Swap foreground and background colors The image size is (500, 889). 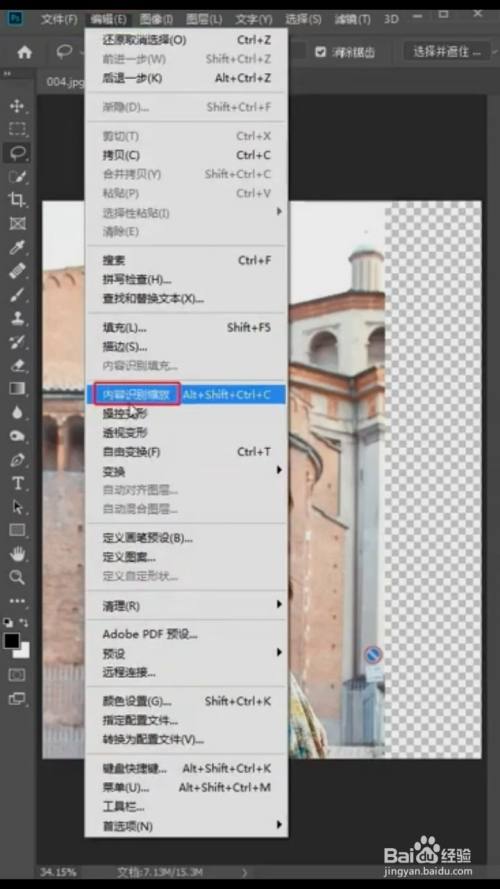pyautogui.click(x=24, y=623)
